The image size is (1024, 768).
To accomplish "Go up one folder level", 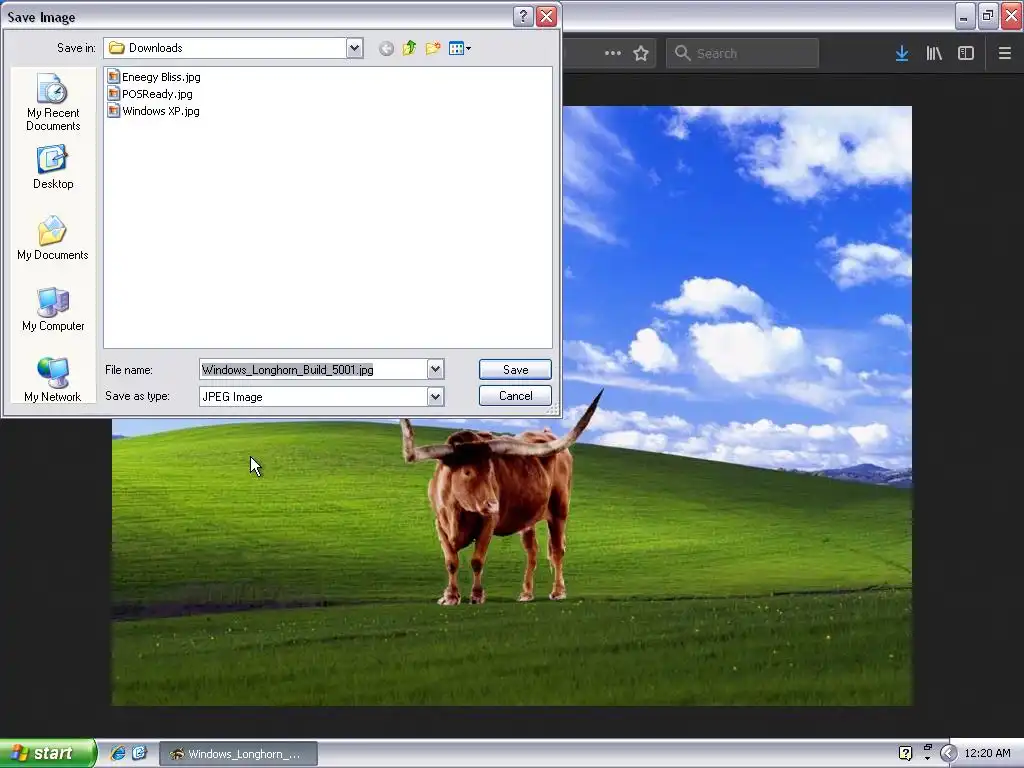I will (x=409, y=48).
